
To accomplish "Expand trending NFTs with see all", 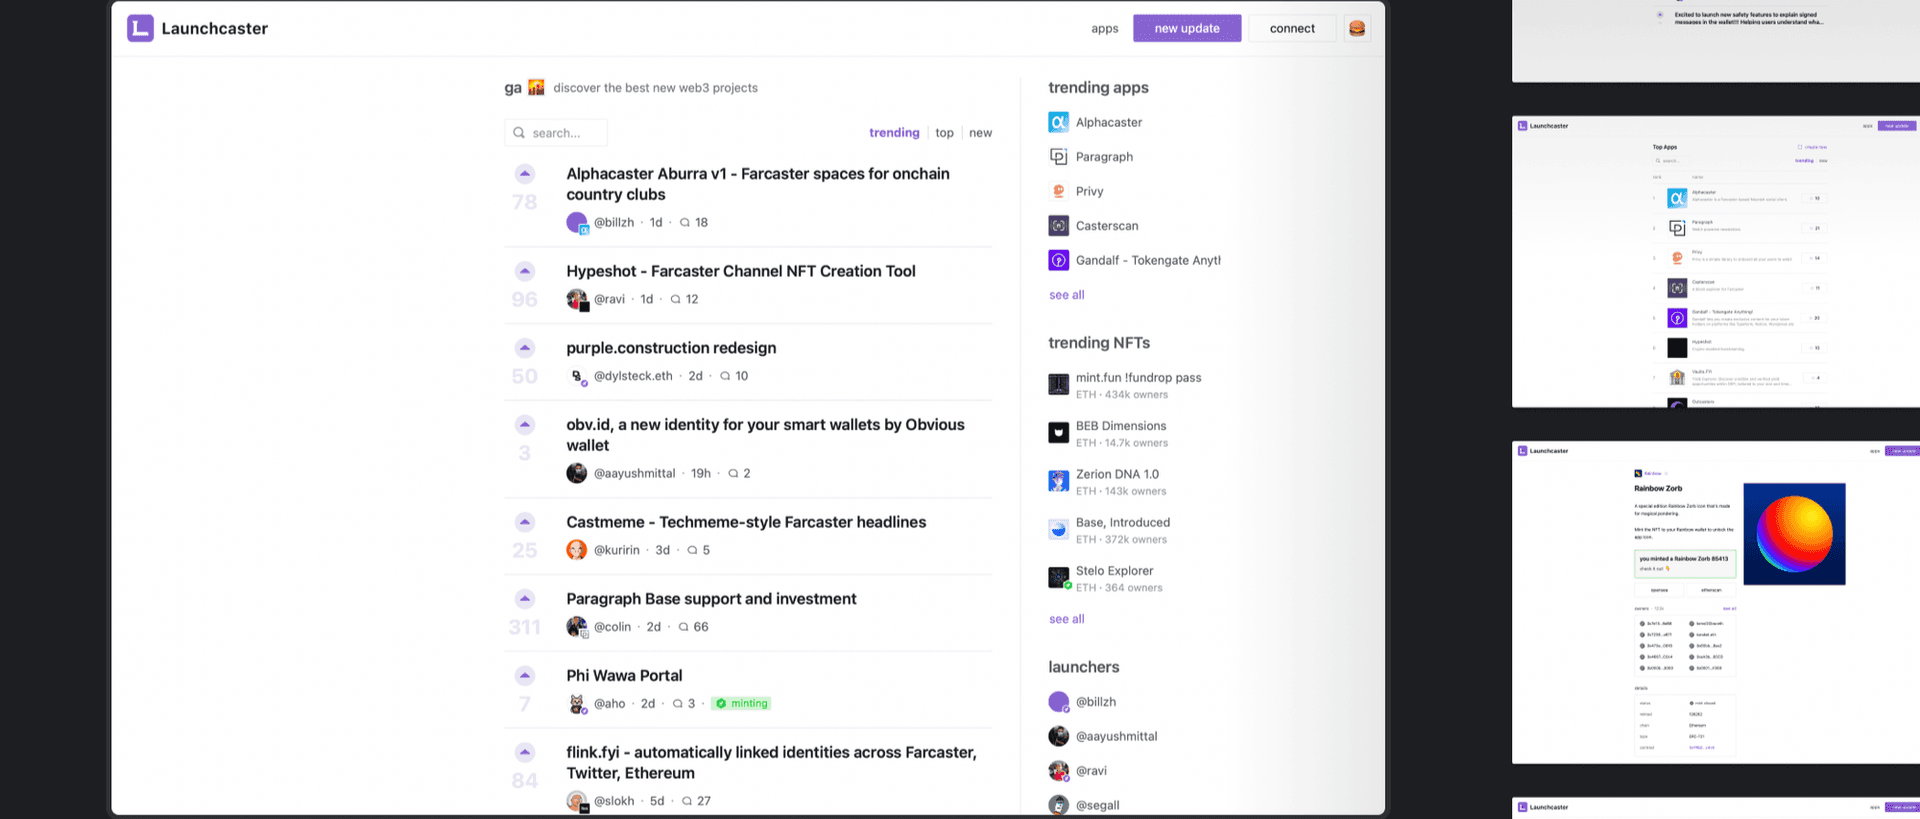I will click(x=1066, y=619).
